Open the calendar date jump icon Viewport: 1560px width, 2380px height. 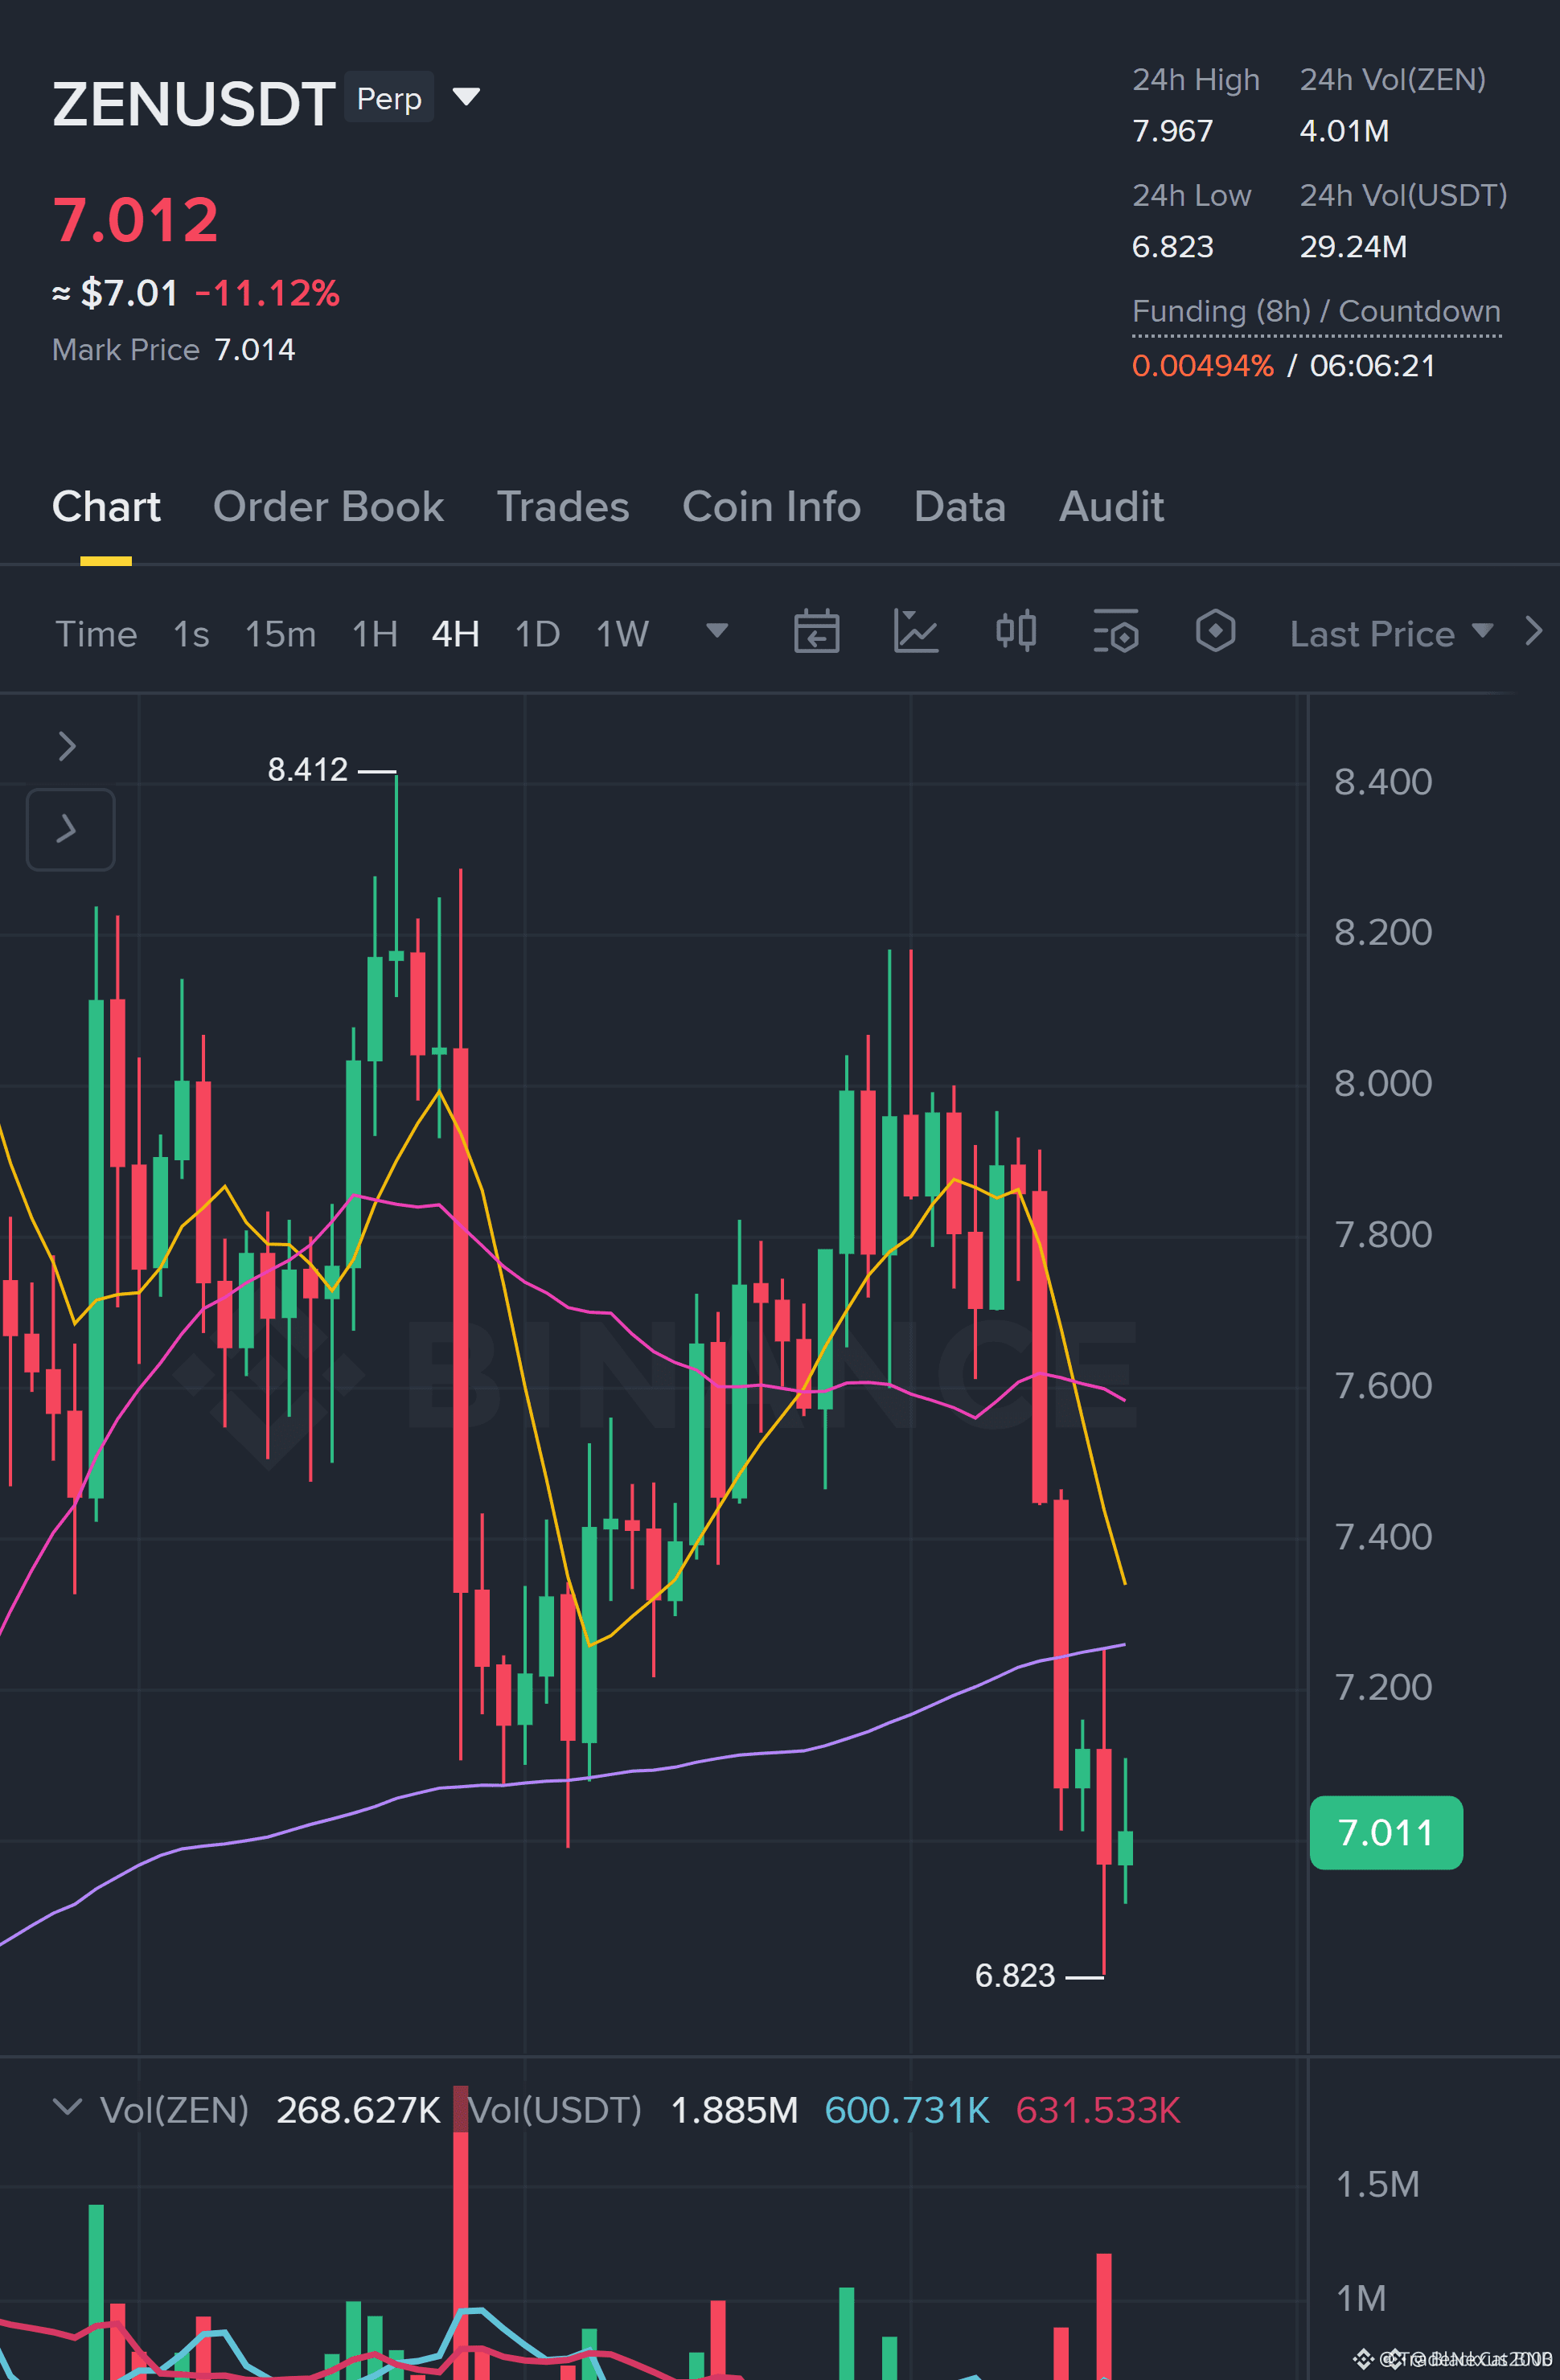[x=816, y=632]
